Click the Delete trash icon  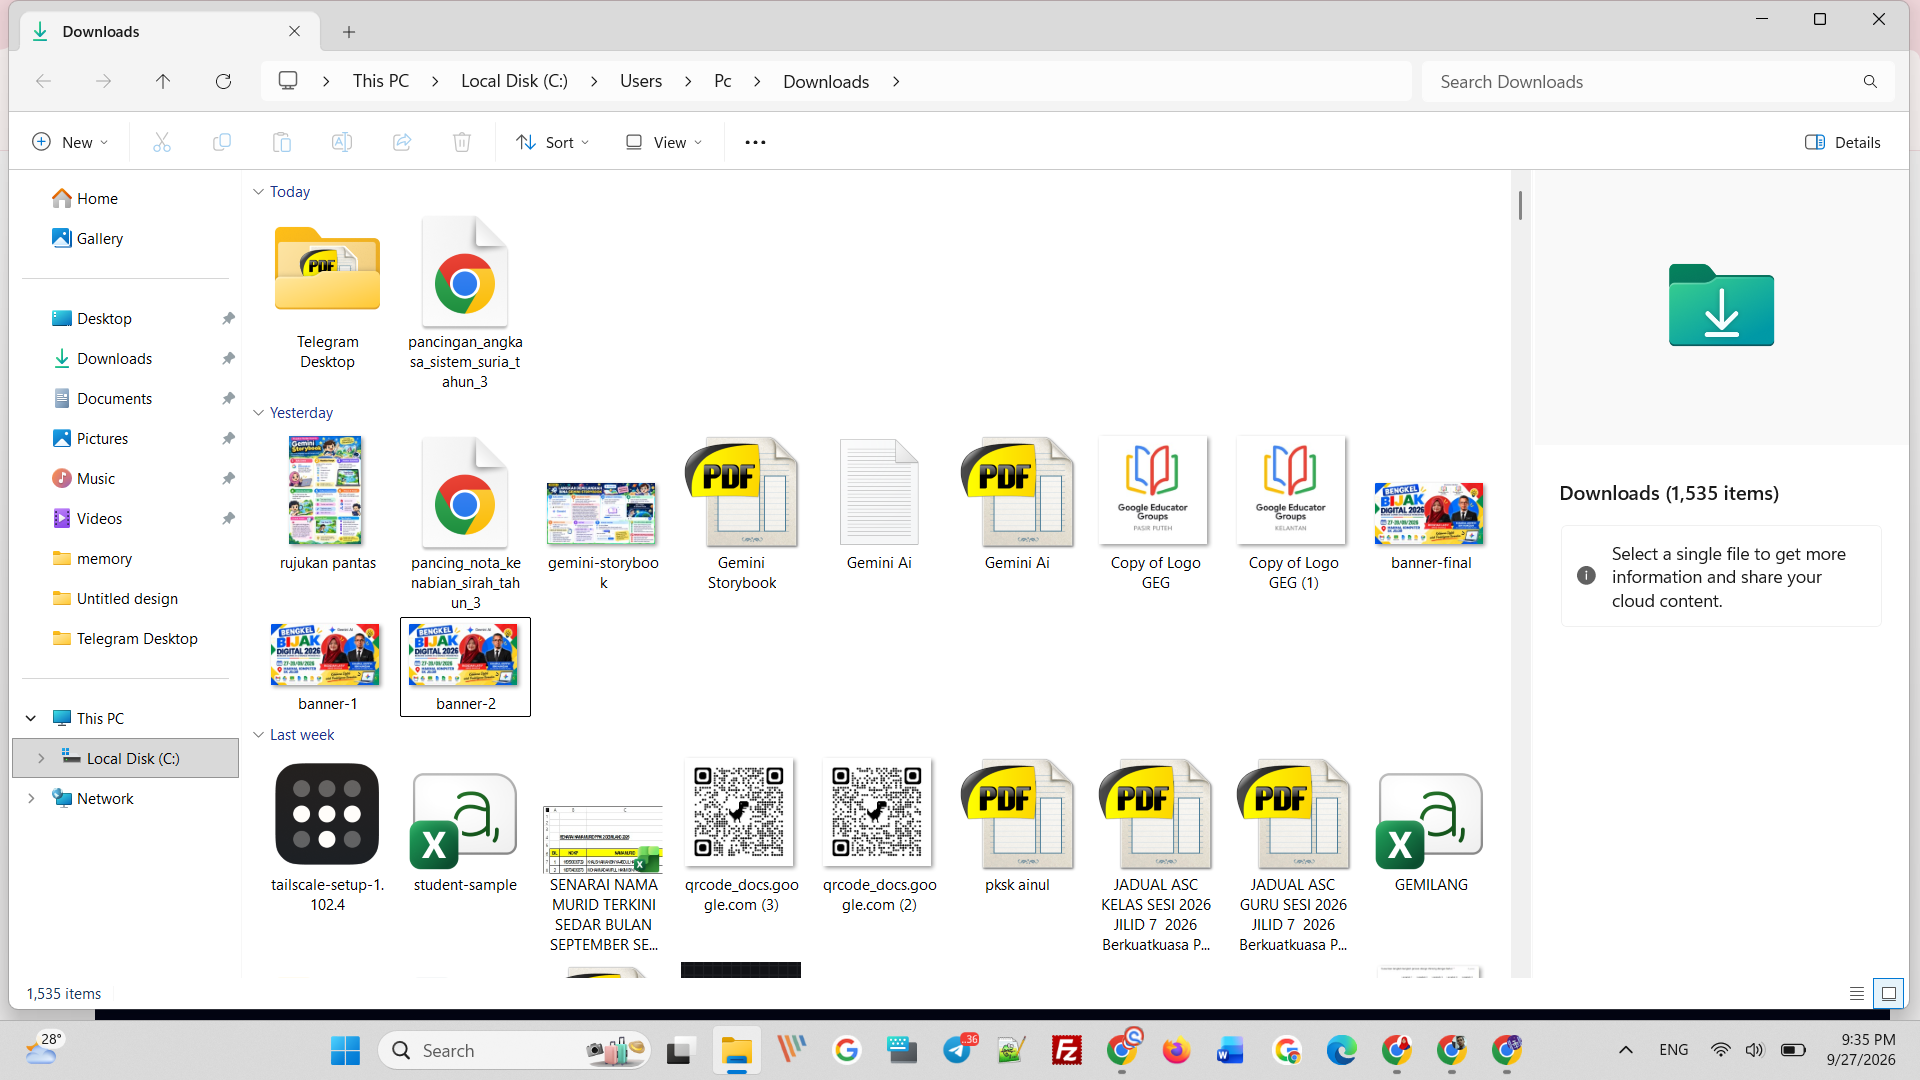point(462,142)
